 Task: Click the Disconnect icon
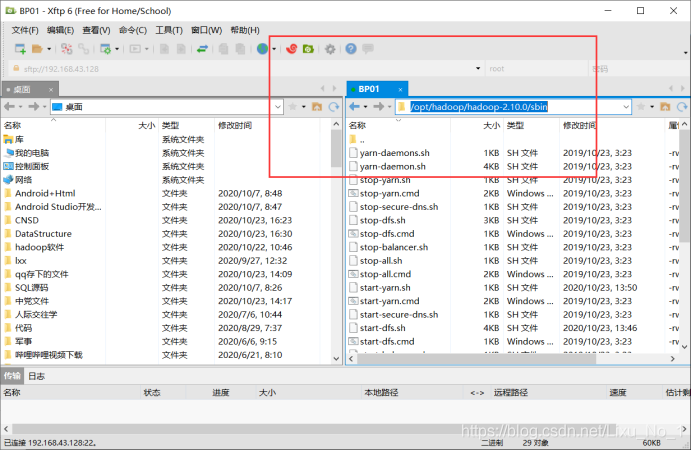67,49
